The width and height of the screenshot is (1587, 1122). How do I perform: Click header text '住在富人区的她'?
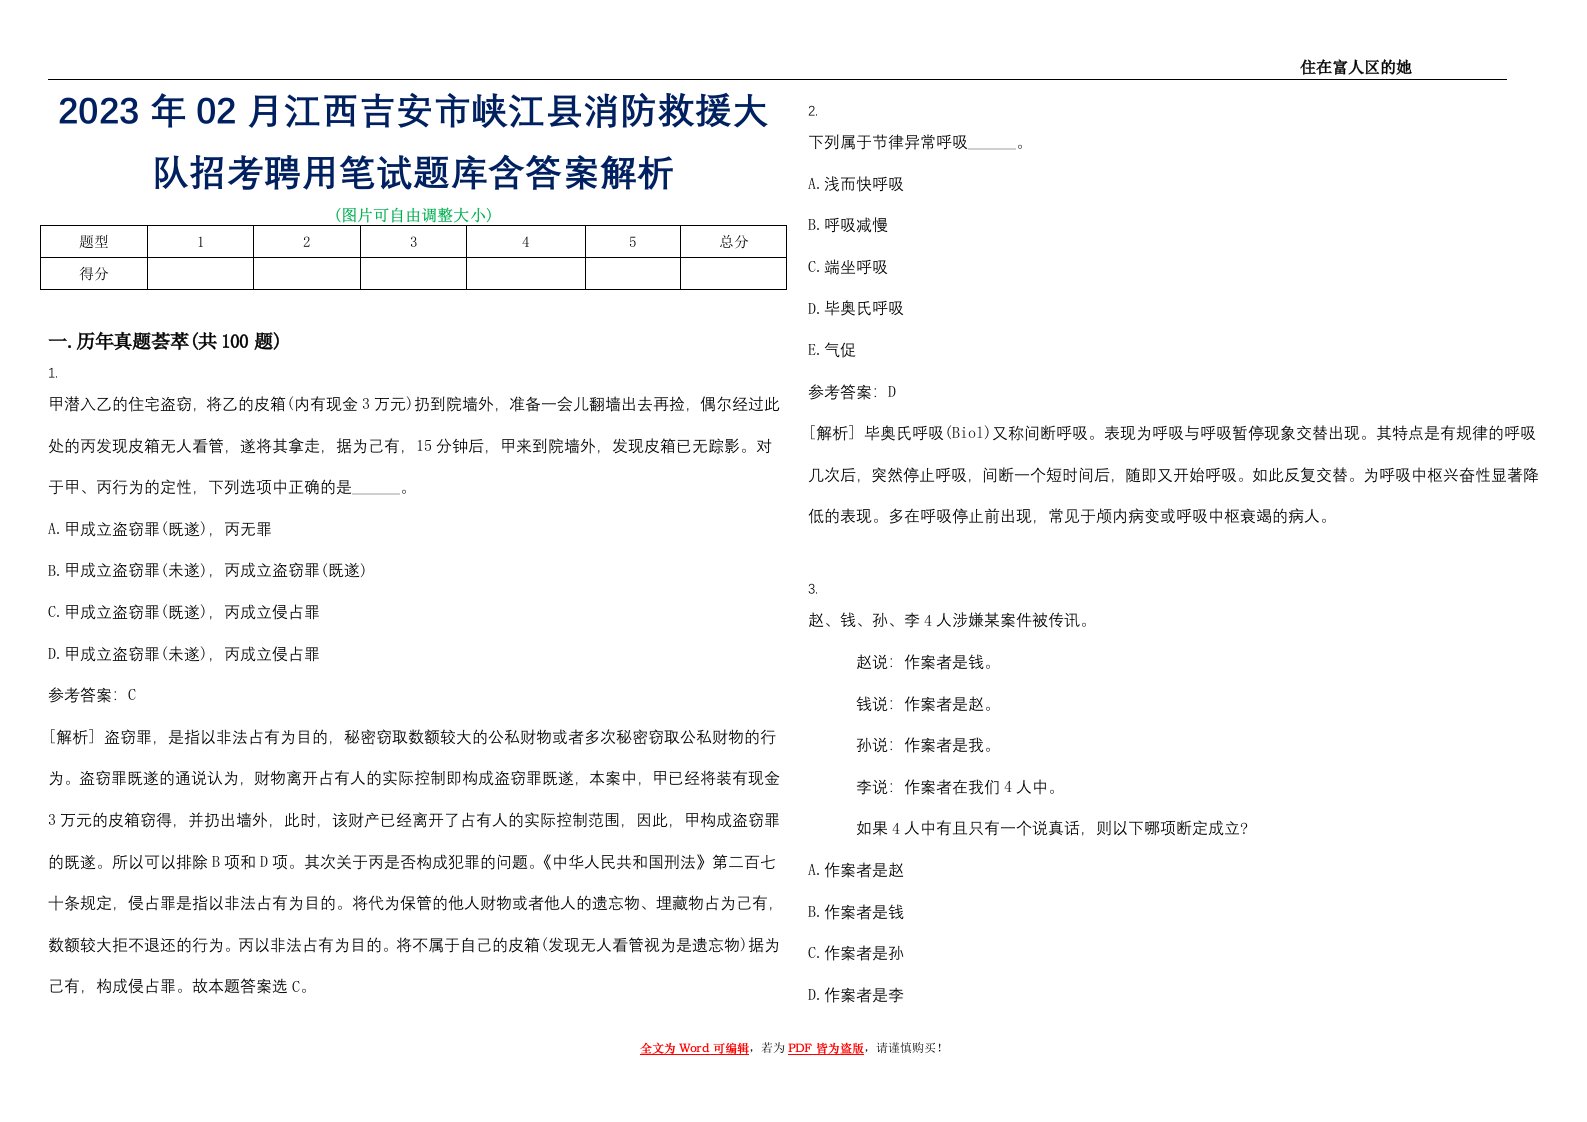point(1355,67)
